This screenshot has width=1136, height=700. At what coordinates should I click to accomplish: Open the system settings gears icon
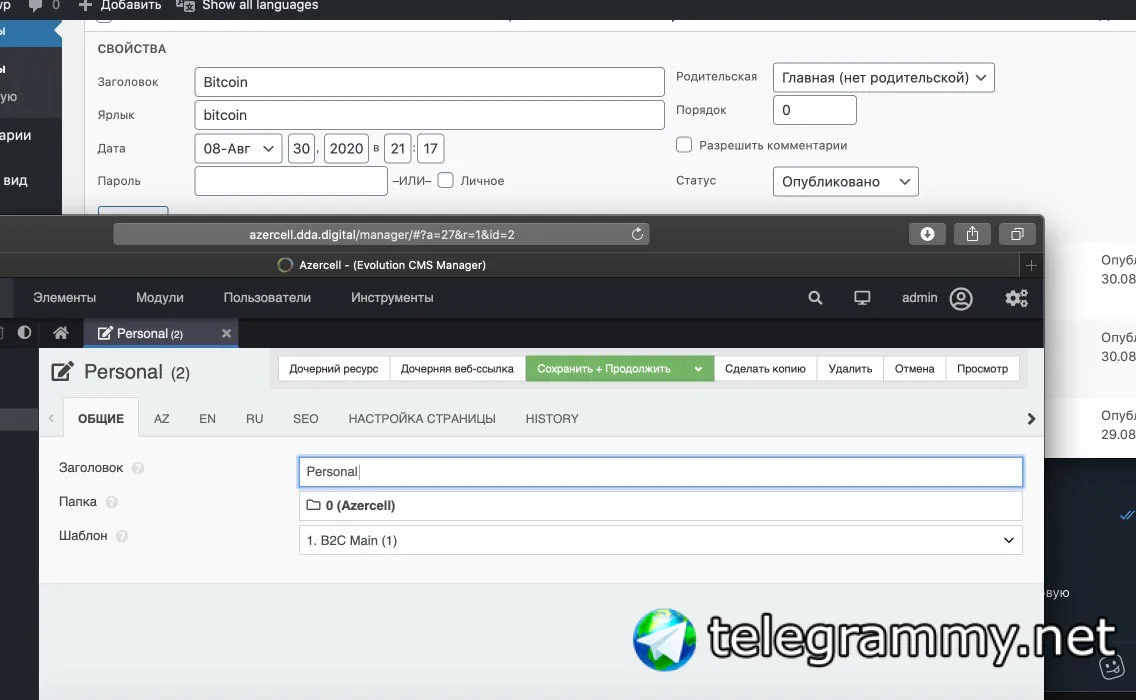pos(1016,298)
